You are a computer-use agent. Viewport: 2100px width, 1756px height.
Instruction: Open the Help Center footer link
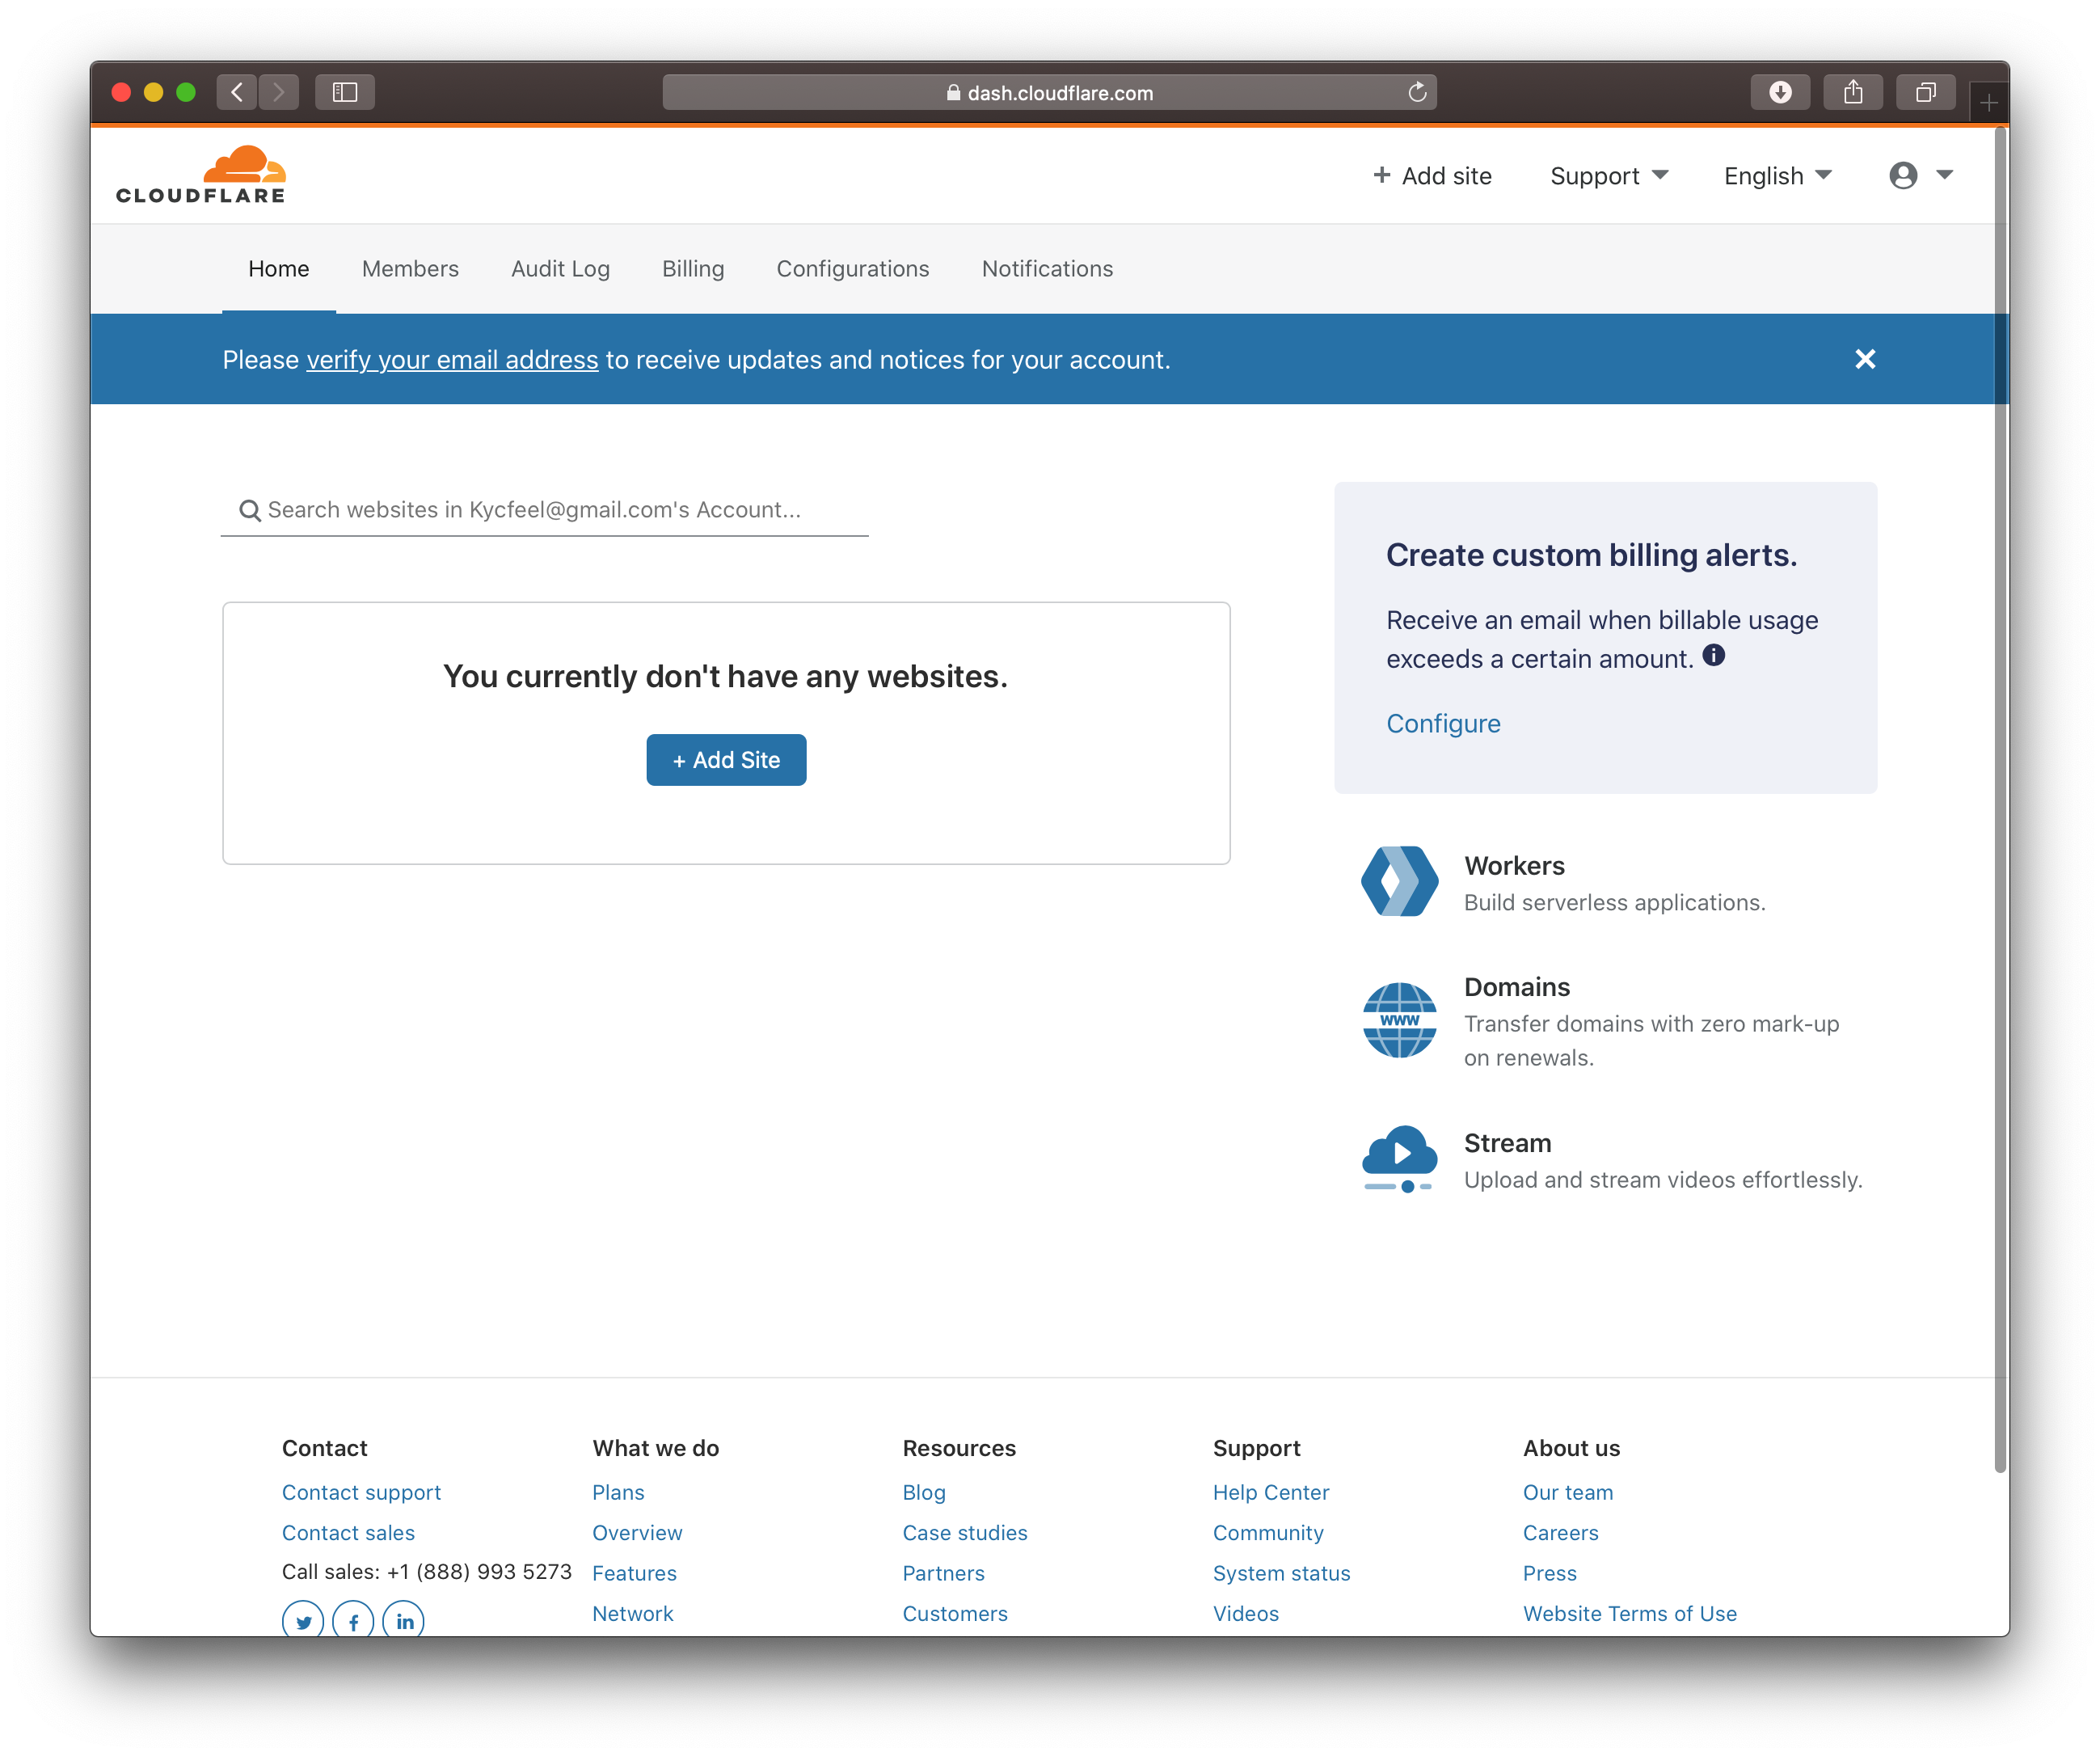click(x=1271, y=1492)
